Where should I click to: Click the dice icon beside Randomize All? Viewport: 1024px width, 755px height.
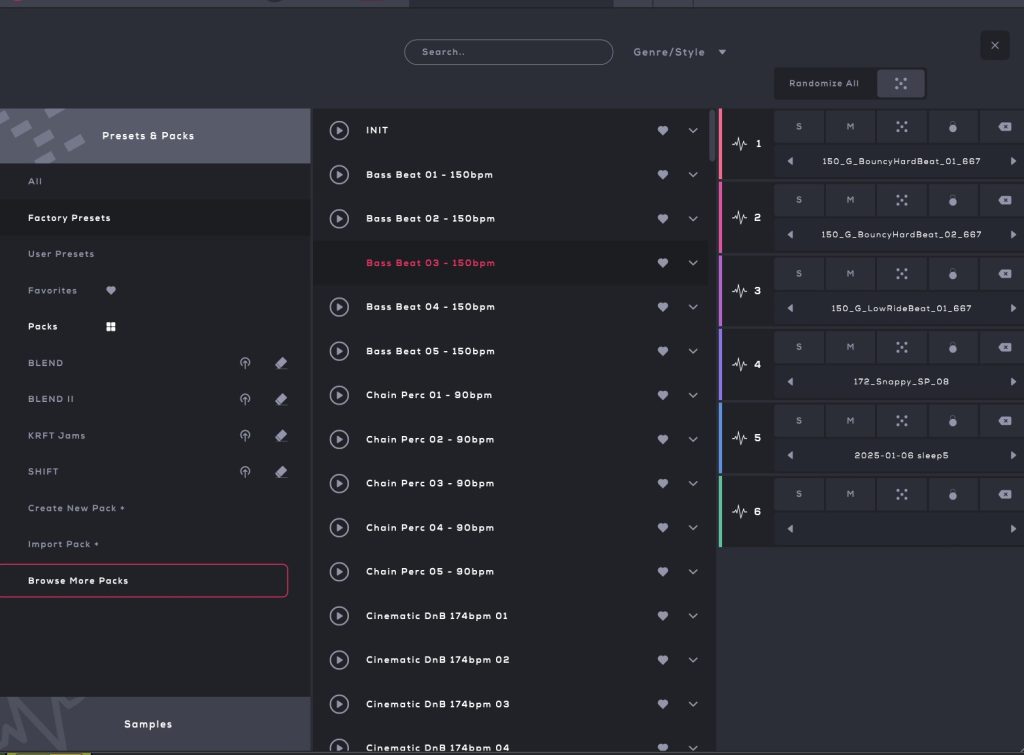pyautogui.click(x=901, y=84)
